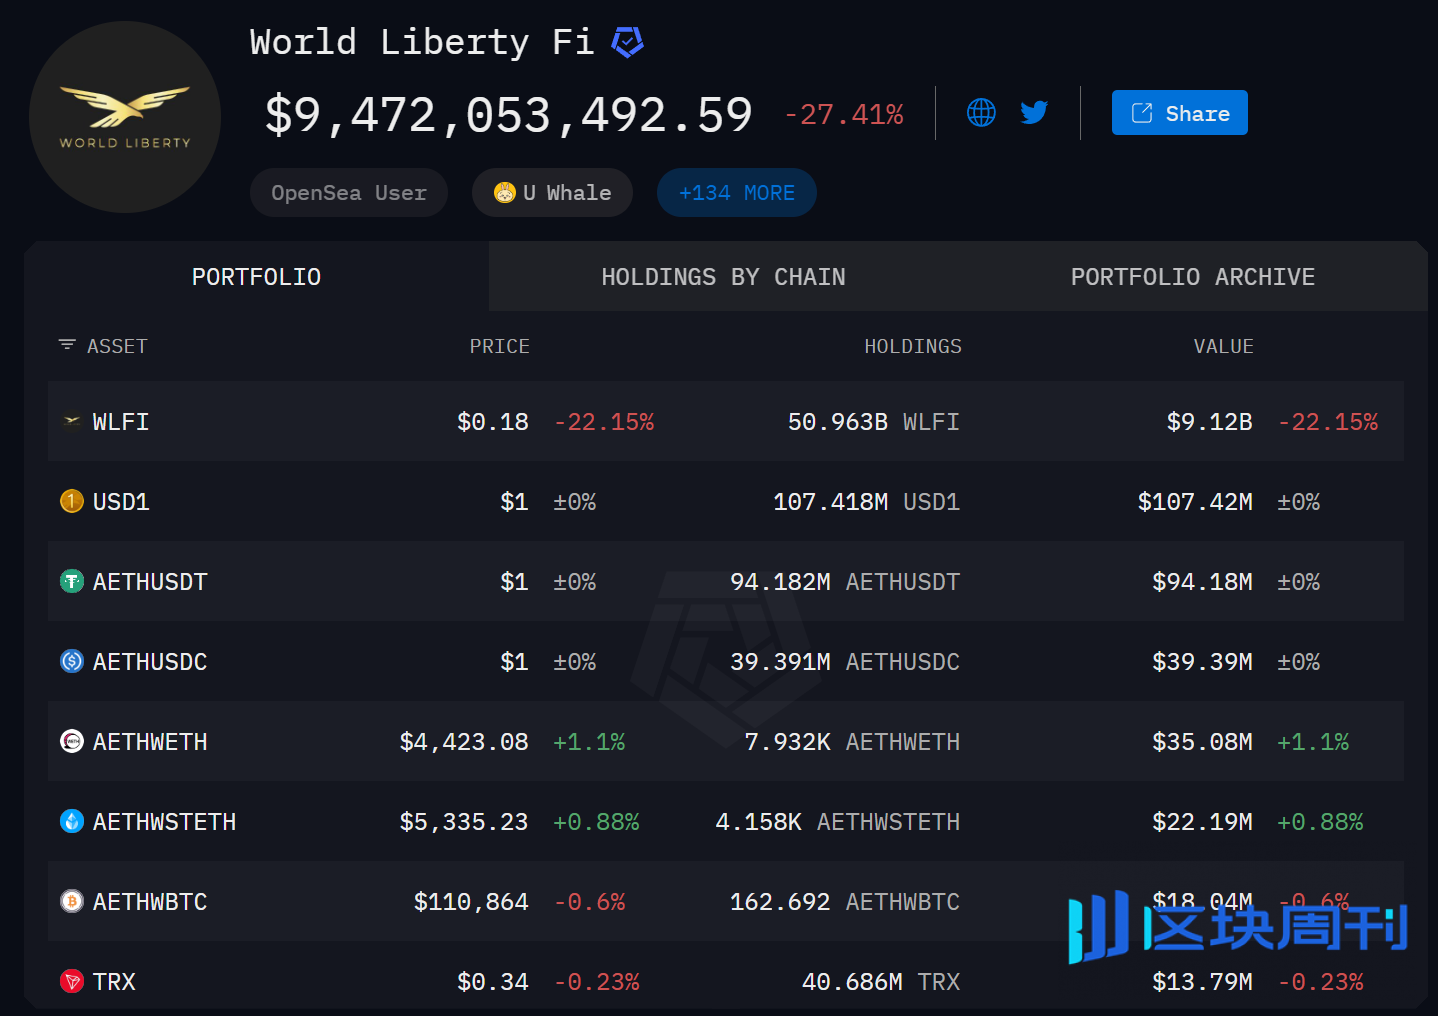Click the 7.932K AETHWETH holdings
1438x1016 pixels.
852,742
